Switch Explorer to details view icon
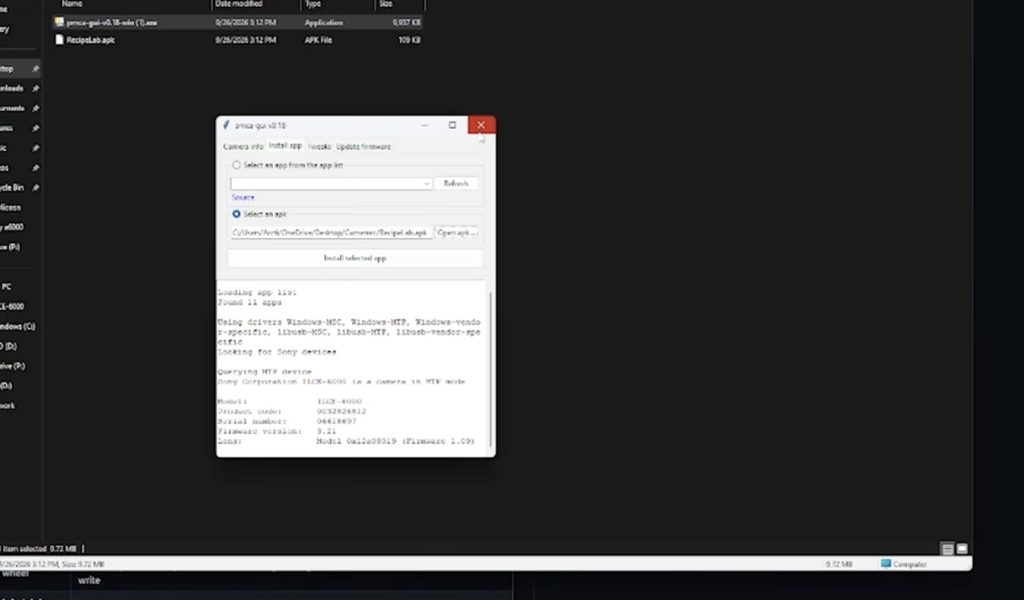The width and height of the screenshot is (1024, 600). click(x=948, y=549)
